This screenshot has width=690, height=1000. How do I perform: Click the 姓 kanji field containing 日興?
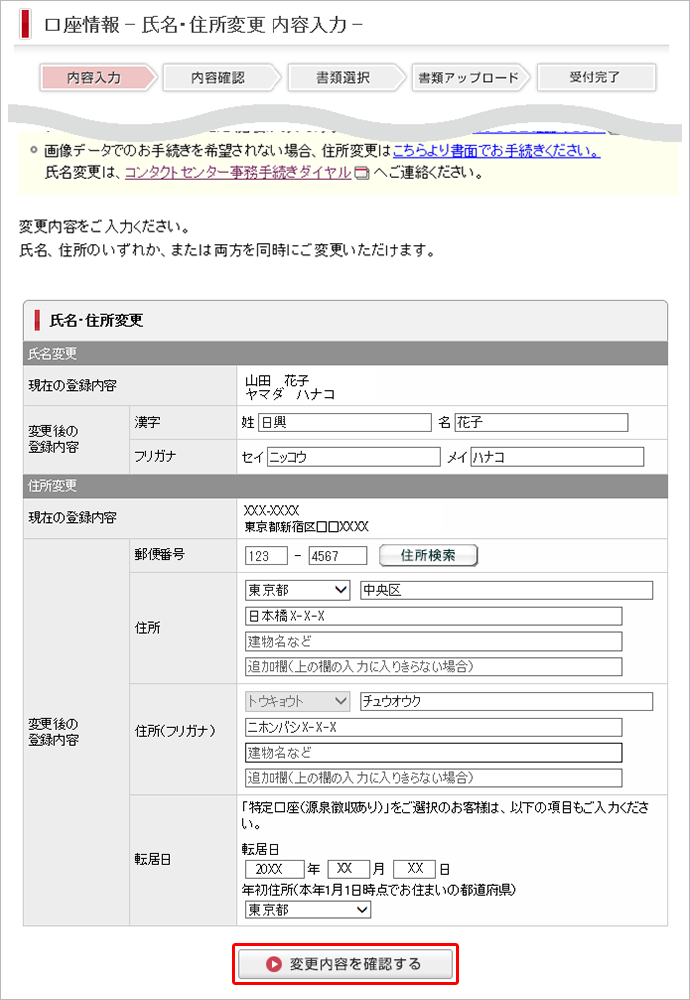pos(343,422)
